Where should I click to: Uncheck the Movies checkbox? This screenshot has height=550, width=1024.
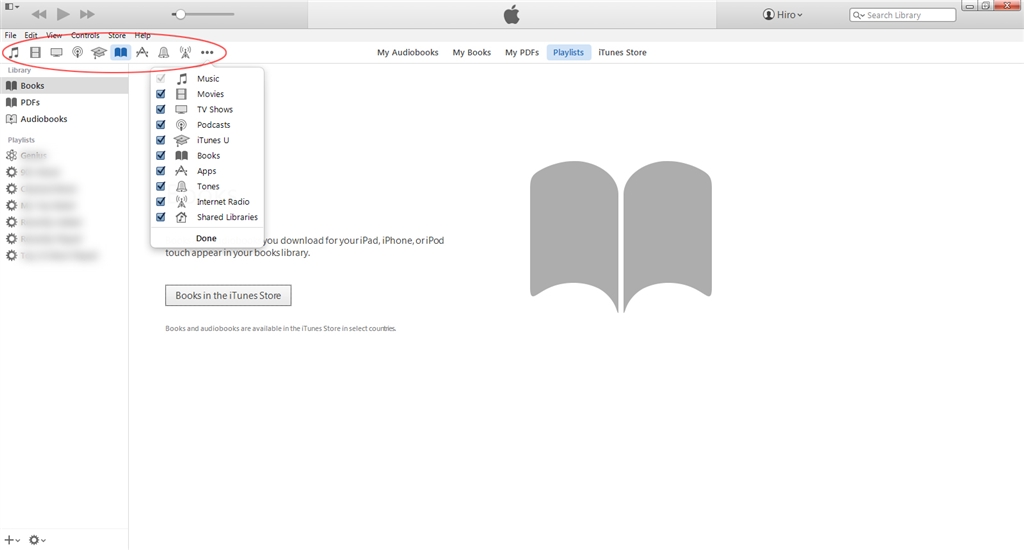[x=161, y=93]
